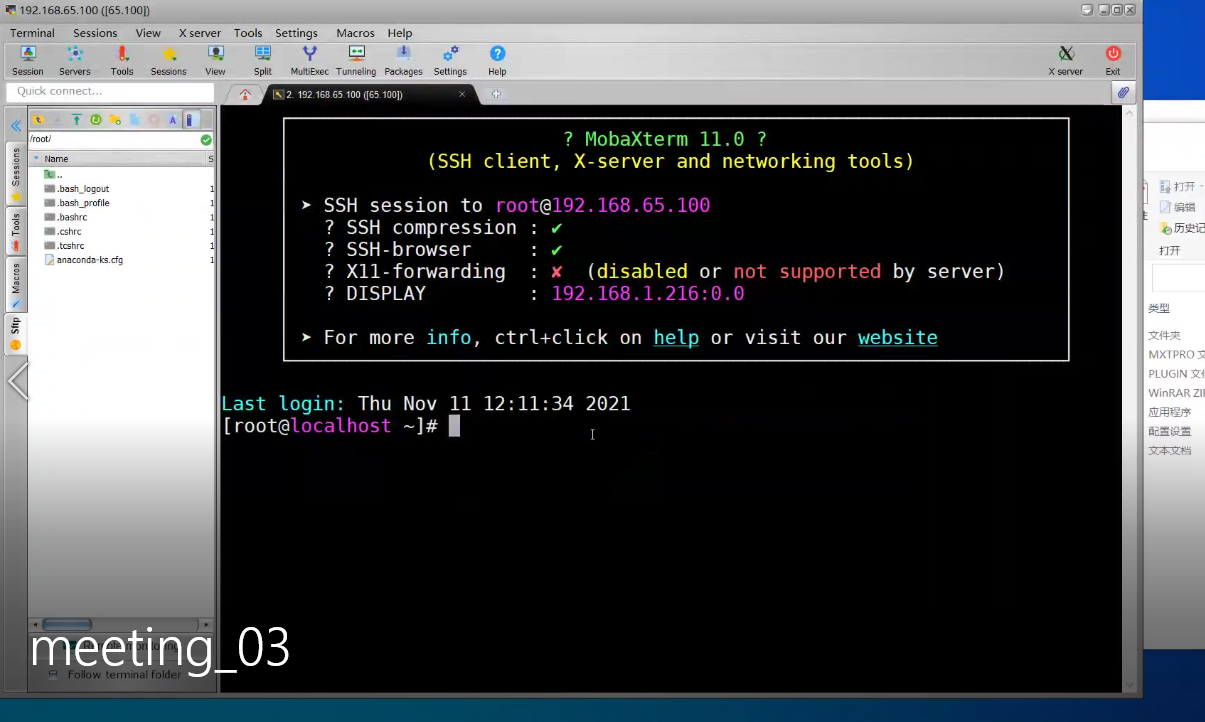Click the Packages toolbar icon
Image resolution: width=1205 pixels, height=722 pixels.
pyautogui.click(x=403, y=60)
